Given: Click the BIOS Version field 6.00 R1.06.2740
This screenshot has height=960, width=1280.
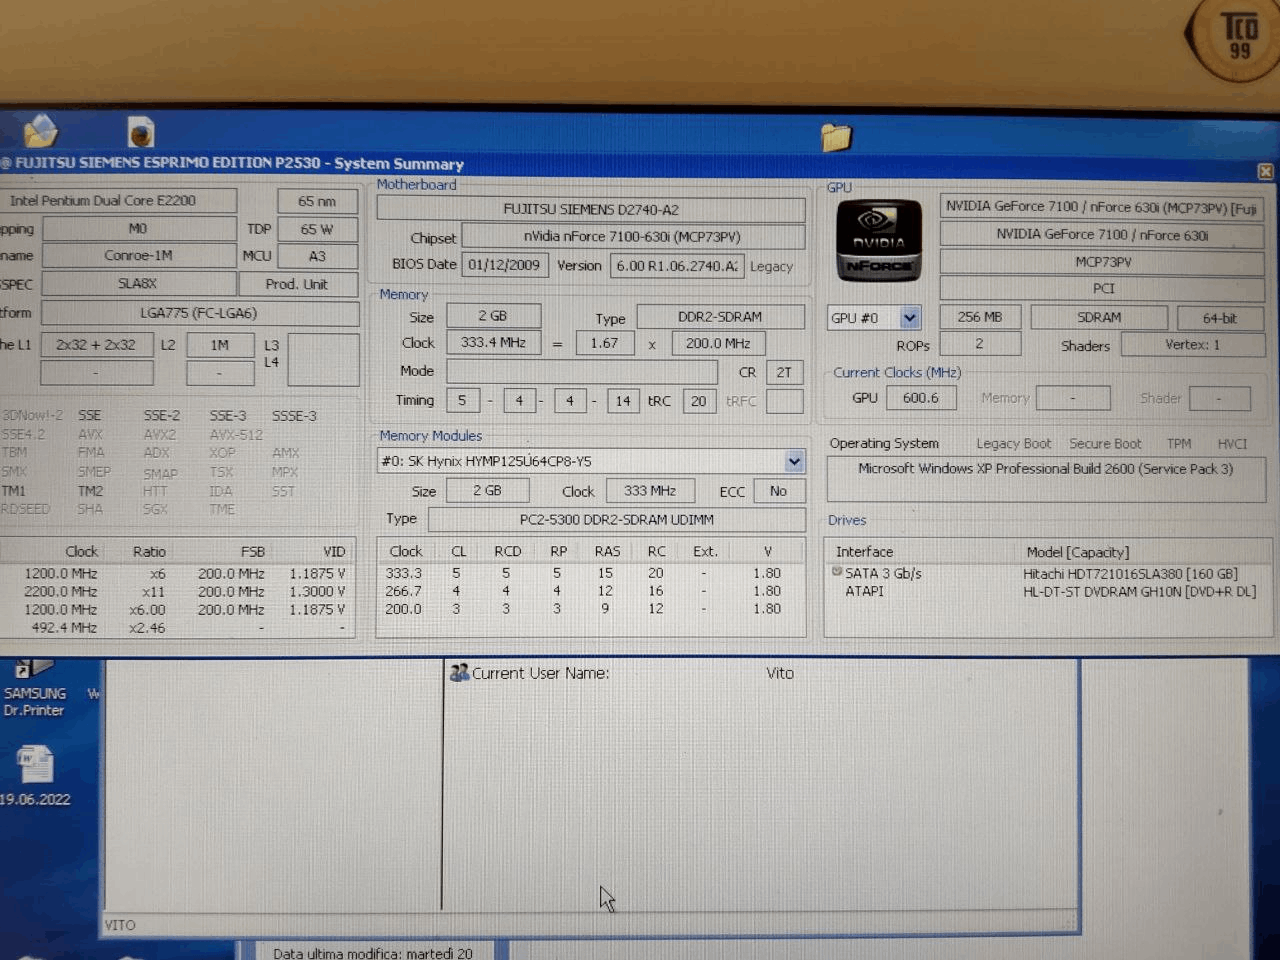Looking at the screenshot, I should click(x=677, y=266).
